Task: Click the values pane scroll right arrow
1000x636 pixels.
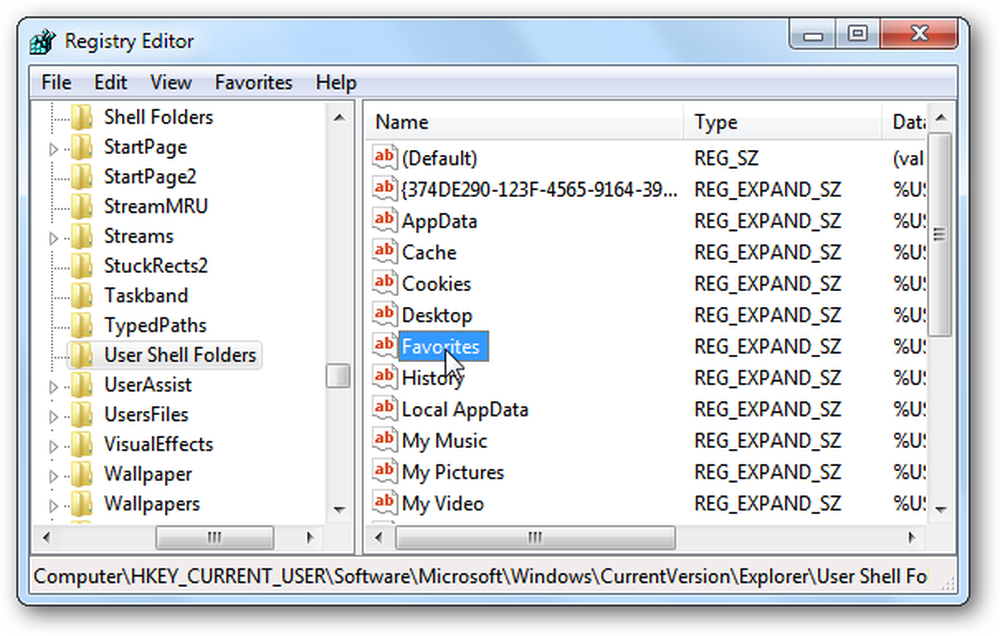Action: point(911,537)
